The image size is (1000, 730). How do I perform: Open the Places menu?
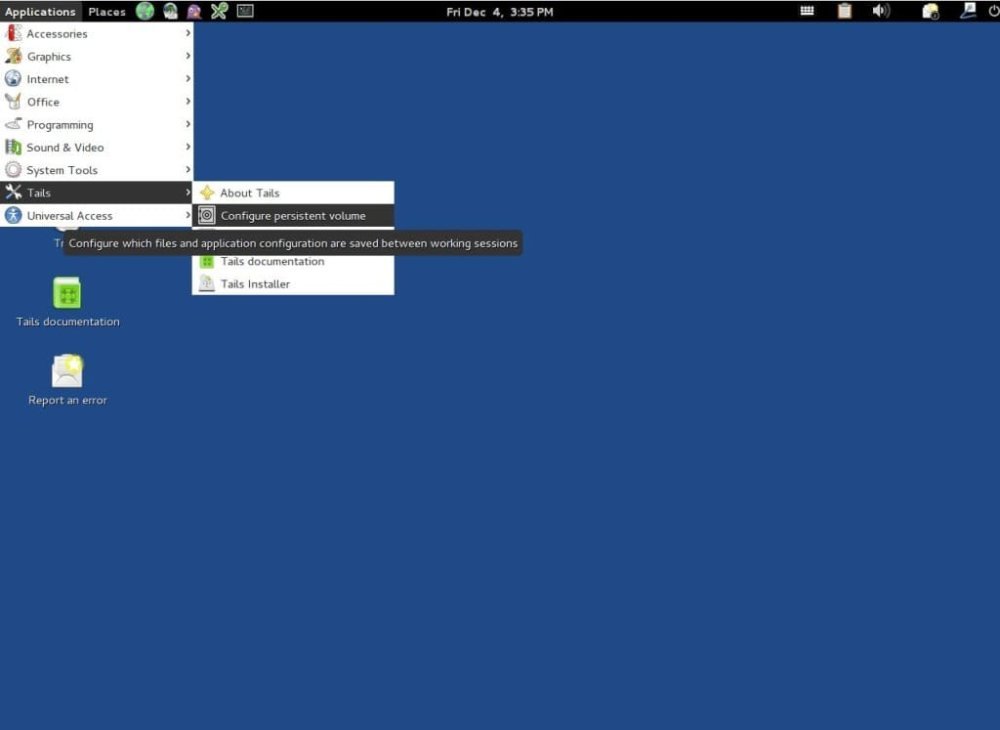(107, 11)
